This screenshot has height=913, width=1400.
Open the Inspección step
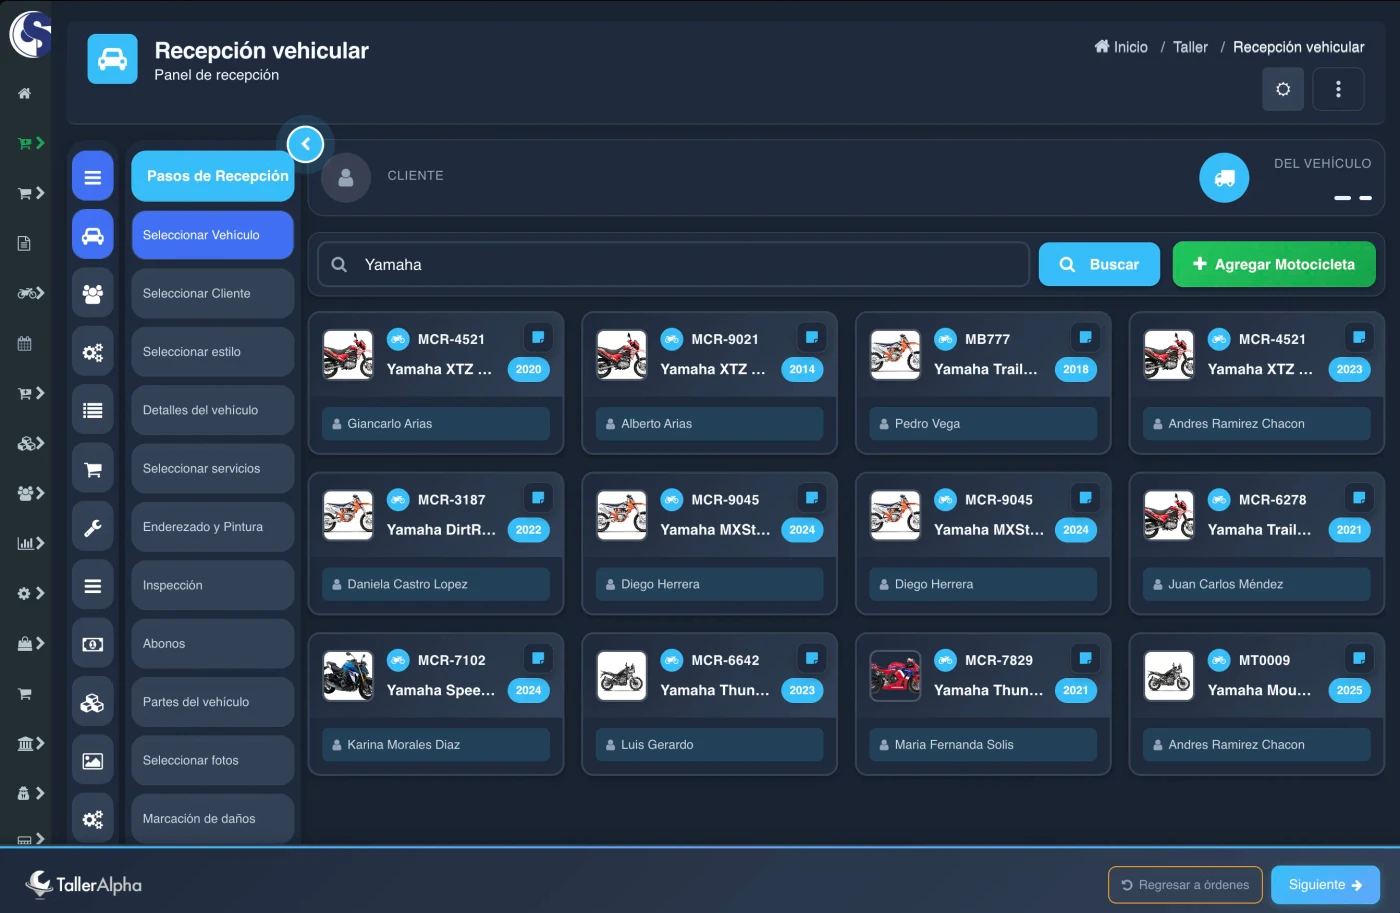[212, 586]
